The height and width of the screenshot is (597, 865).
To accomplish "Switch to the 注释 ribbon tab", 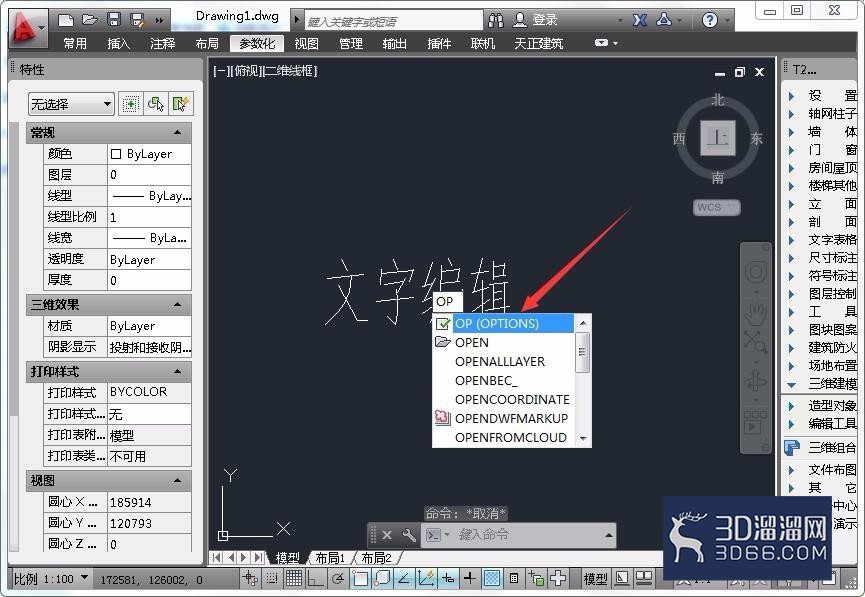I will 163,44.
